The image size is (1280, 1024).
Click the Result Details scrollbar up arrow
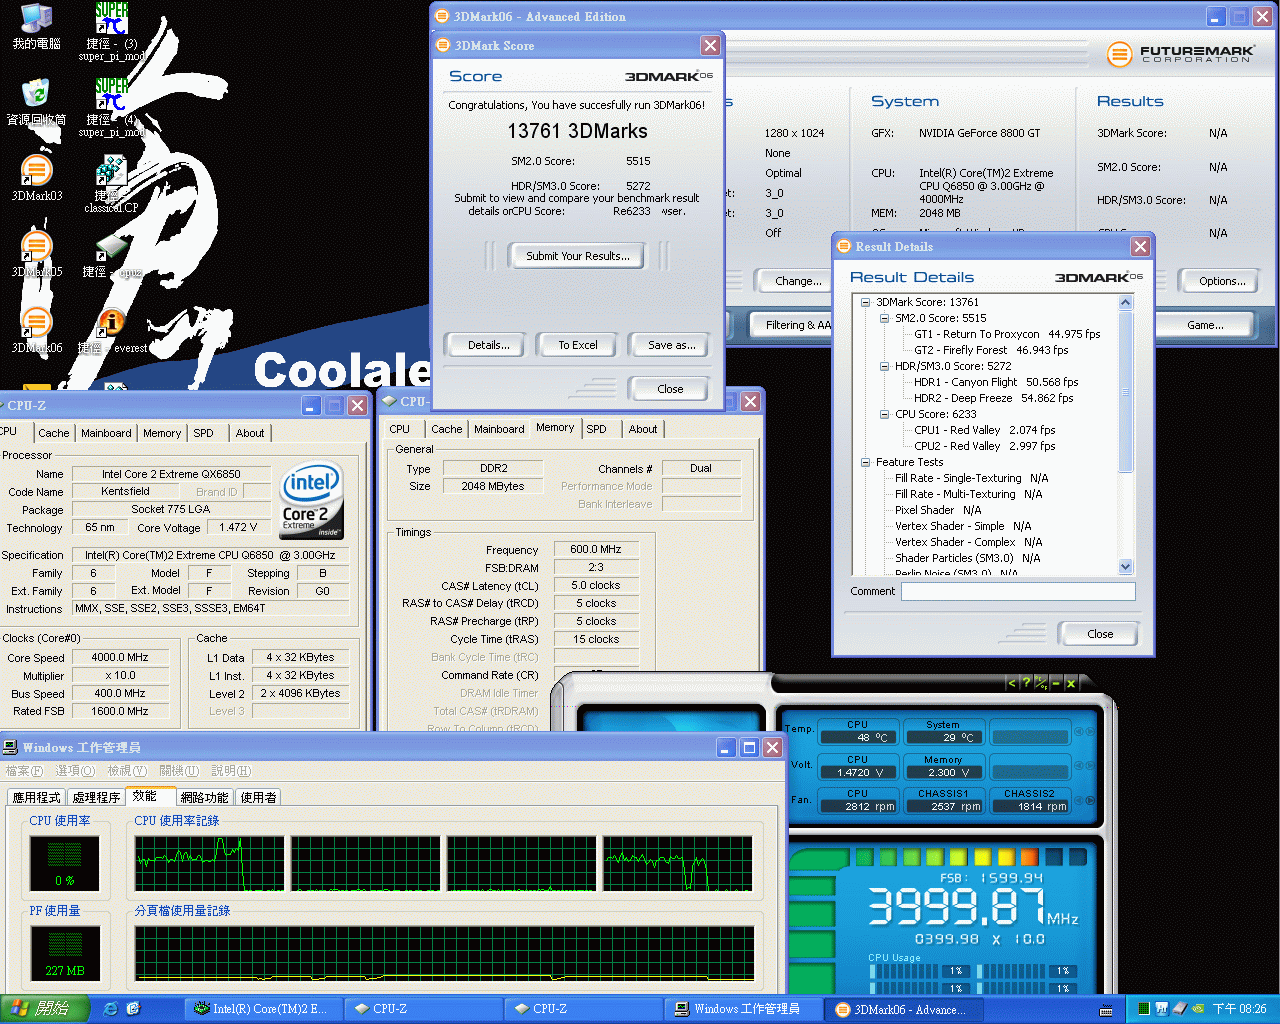coord(1126,302)
